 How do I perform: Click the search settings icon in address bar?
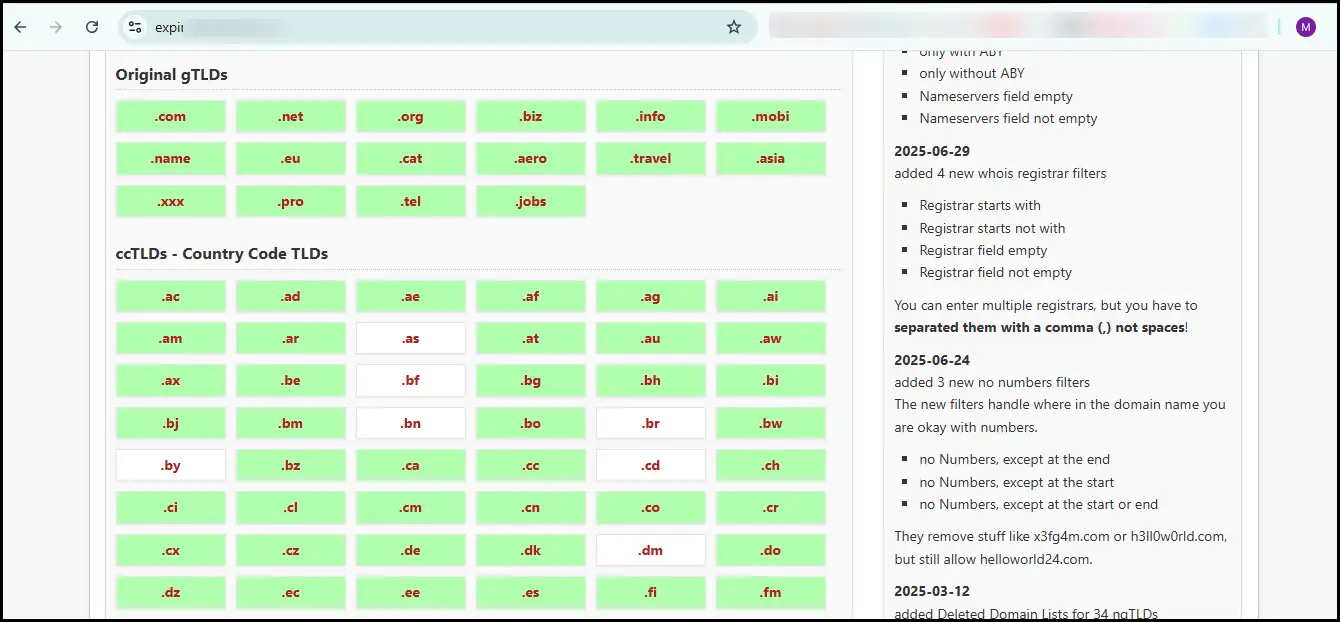pos(135,27)
